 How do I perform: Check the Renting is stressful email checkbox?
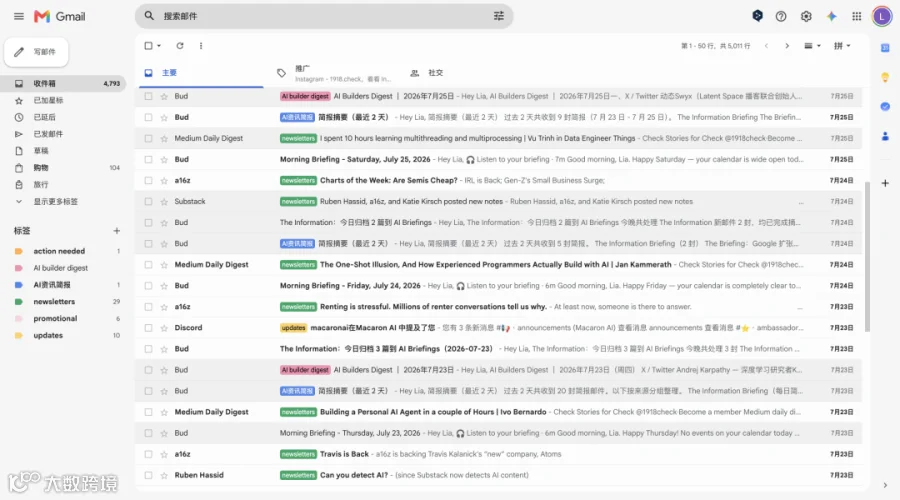[149, 307]
